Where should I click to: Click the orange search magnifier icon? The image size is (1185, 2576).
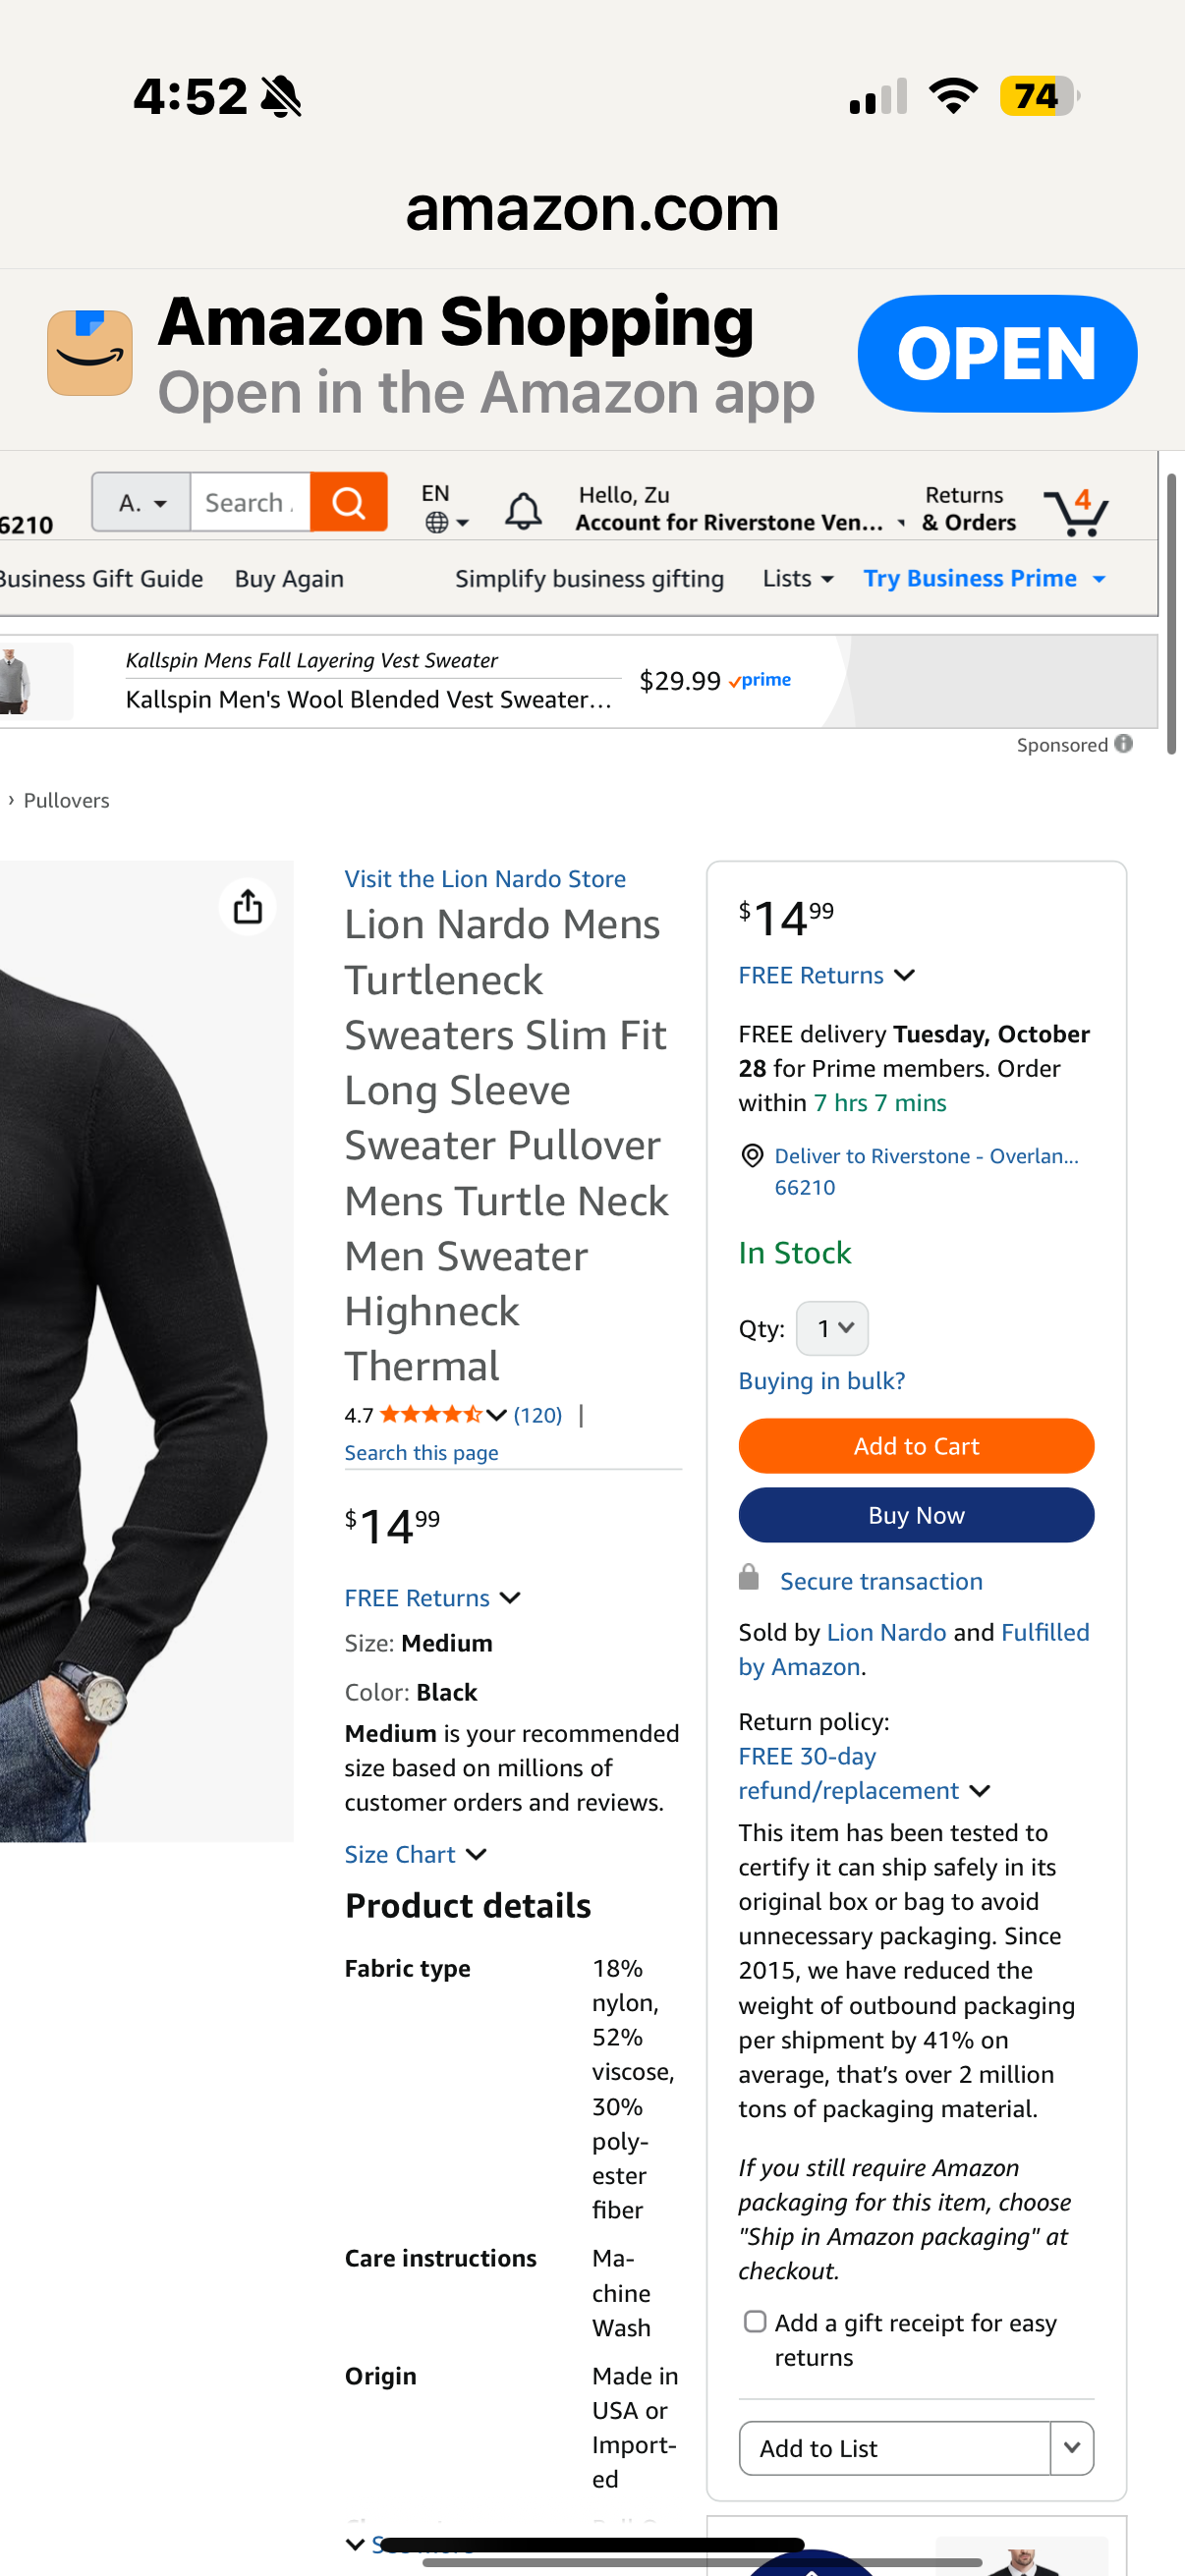[x=348, y=502]
